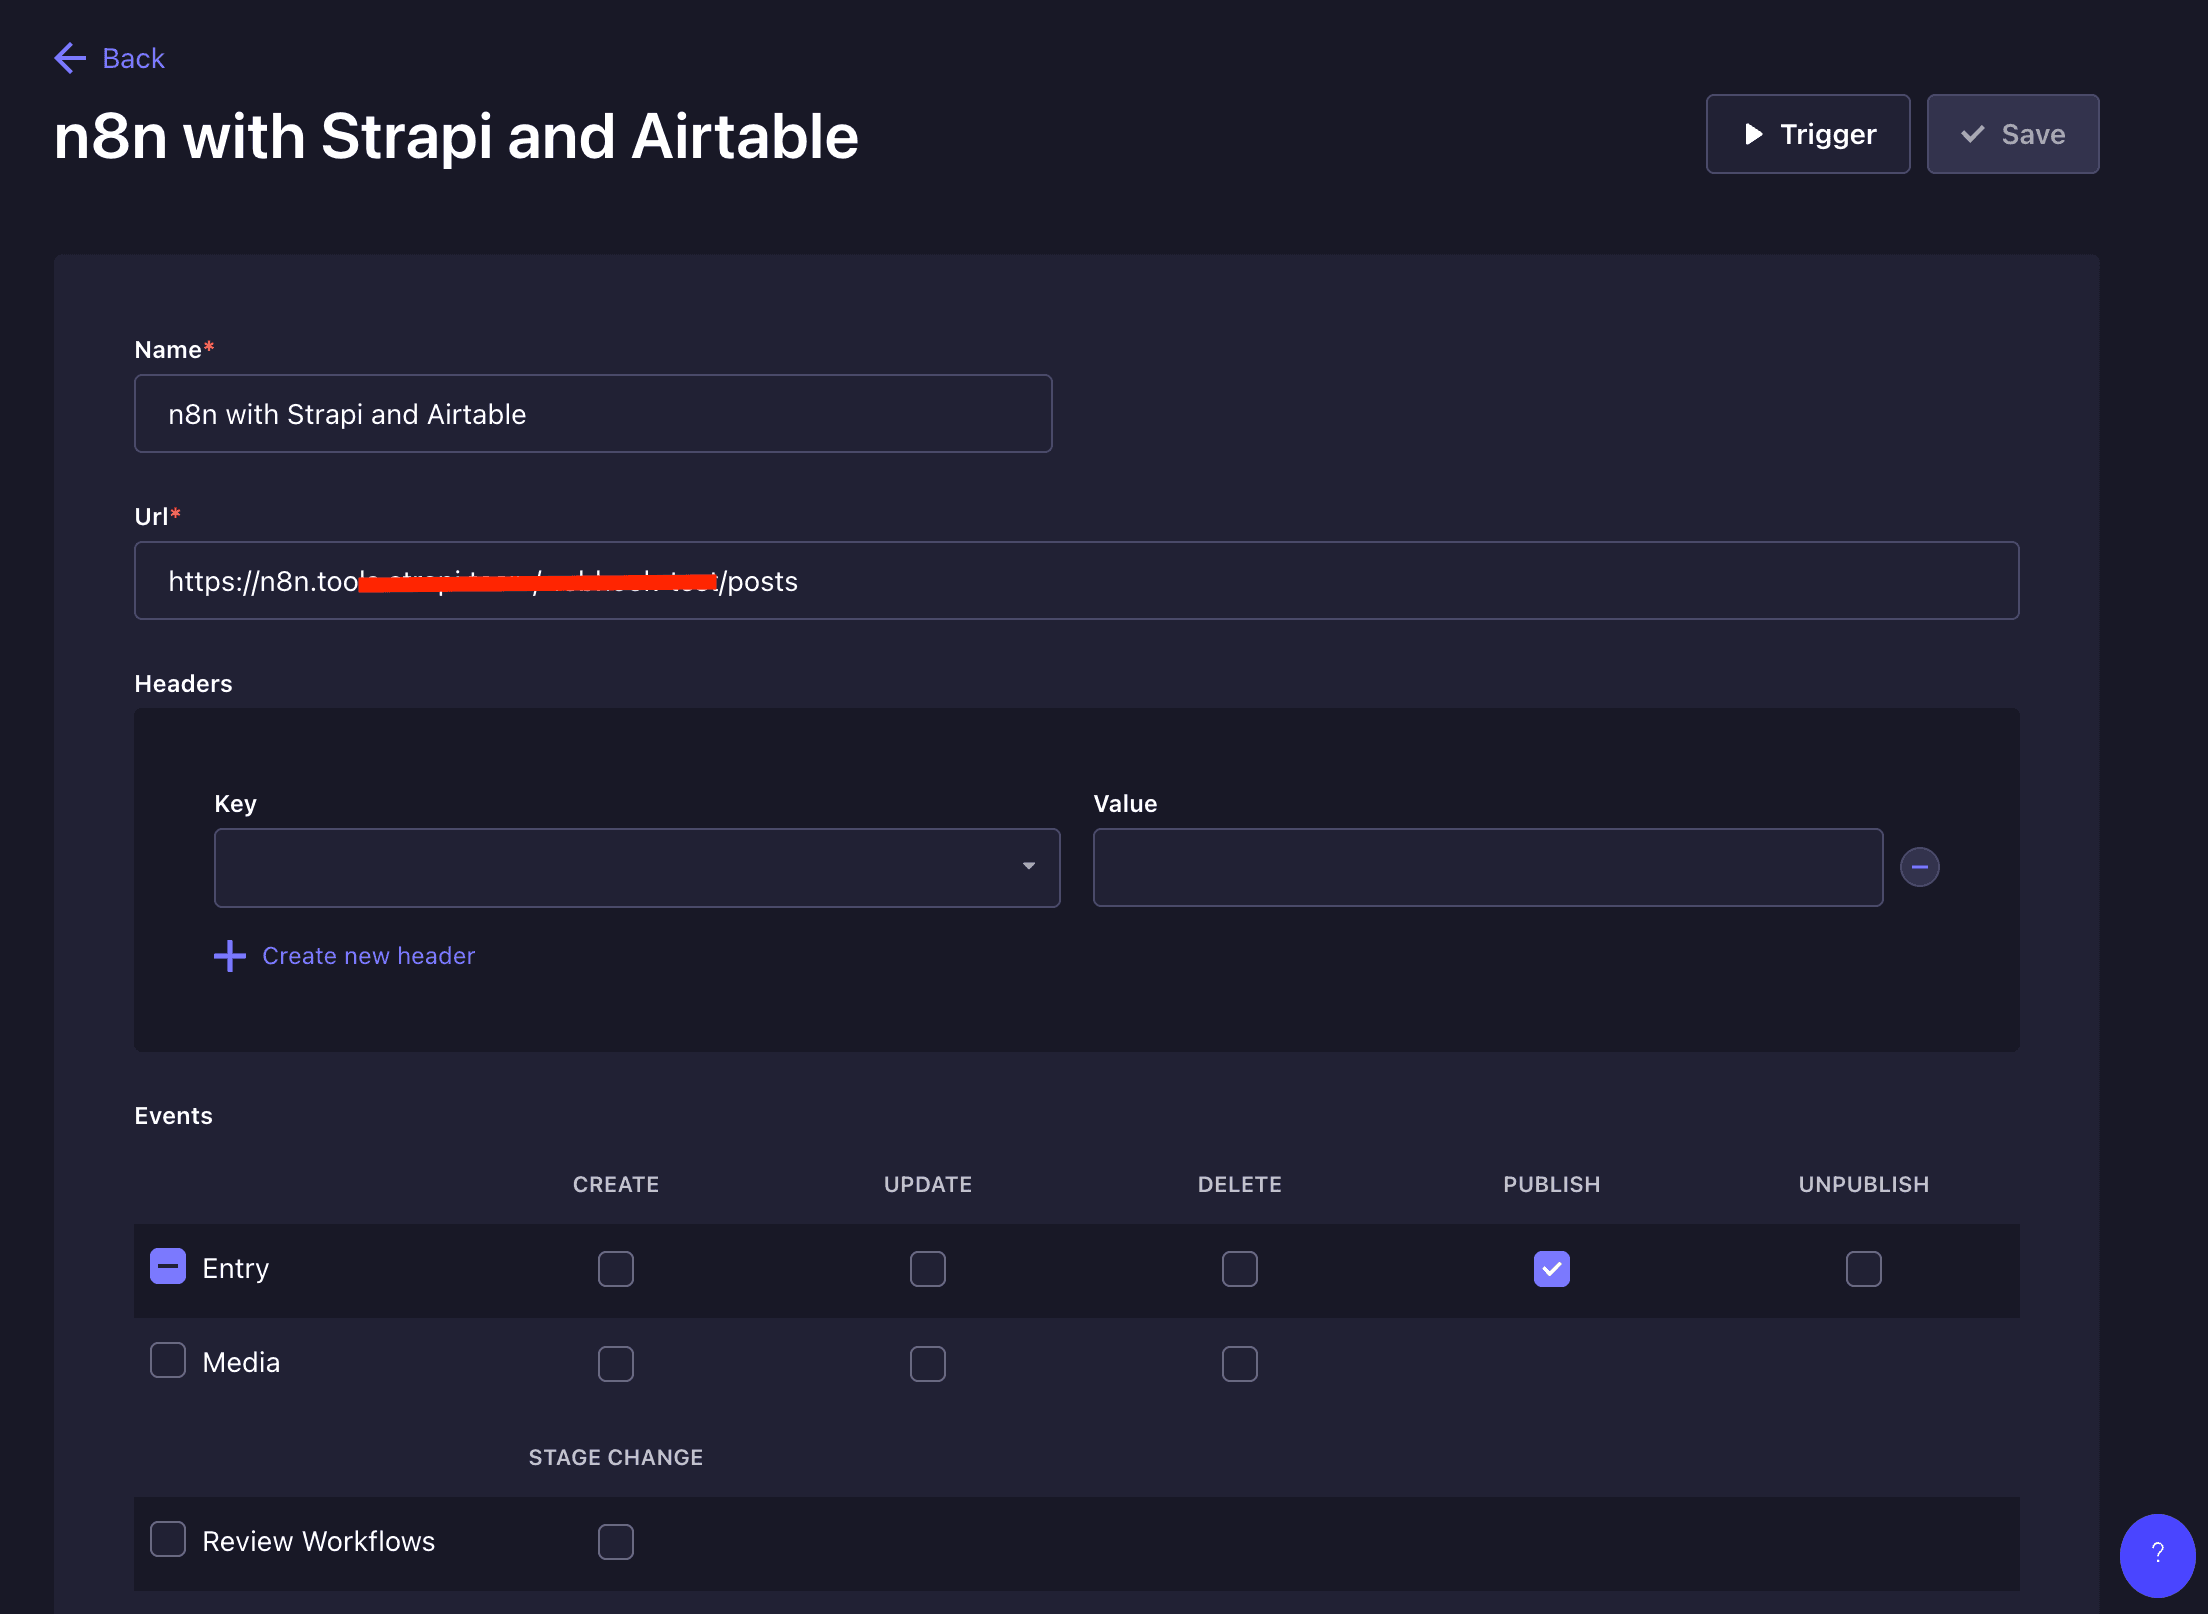Click the PUBLISH column header text
This screenshot has height=1614, width=2208.
click(x=1552, y=1185)
